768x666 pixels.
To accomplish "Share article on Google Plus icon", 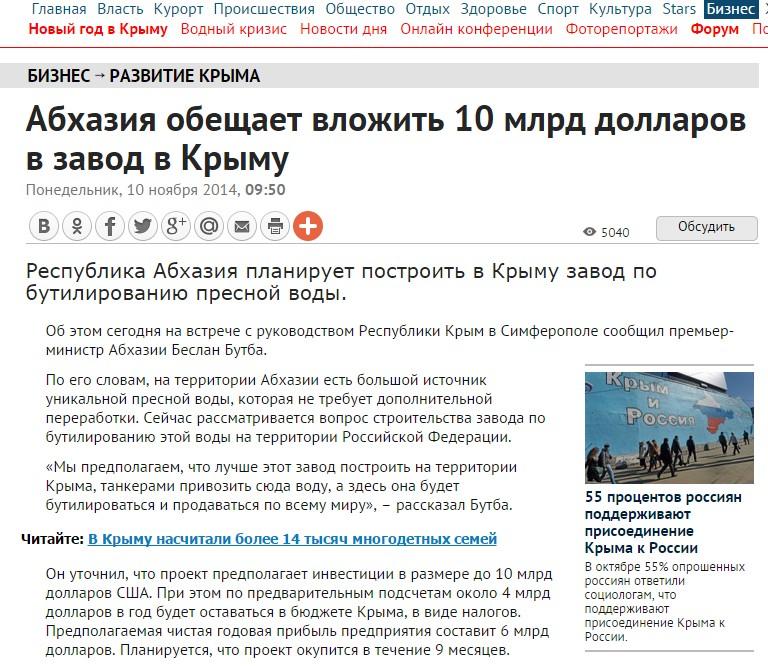I will tap(176, 226).
